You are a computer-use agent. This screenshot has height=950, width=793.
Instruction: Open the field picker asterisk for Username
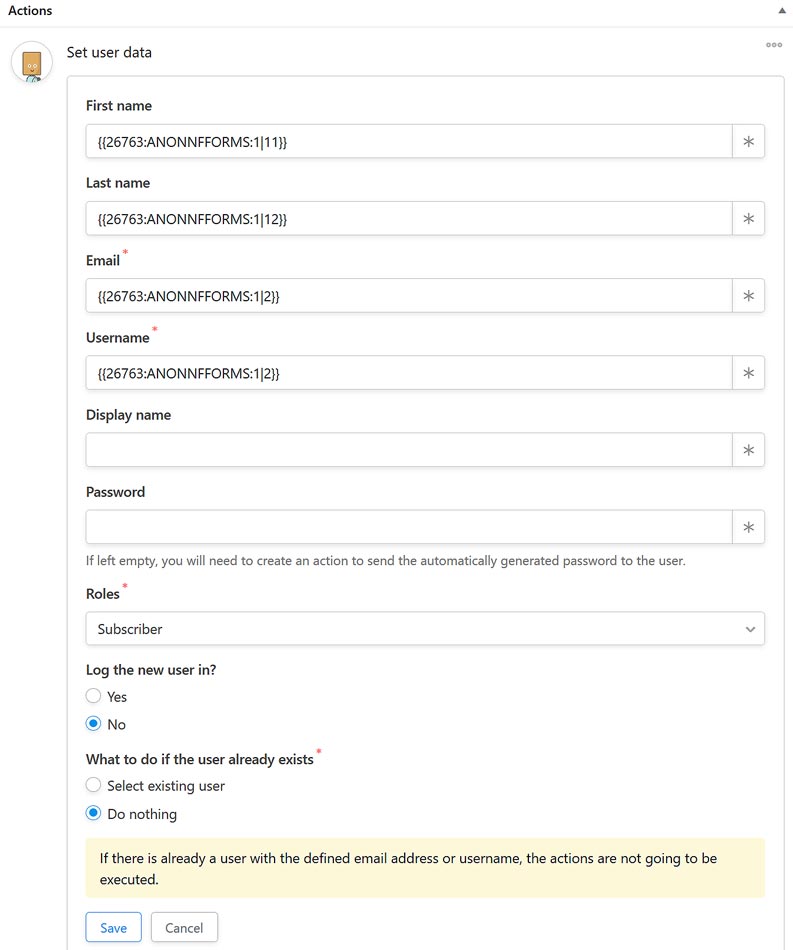[748, 373]
